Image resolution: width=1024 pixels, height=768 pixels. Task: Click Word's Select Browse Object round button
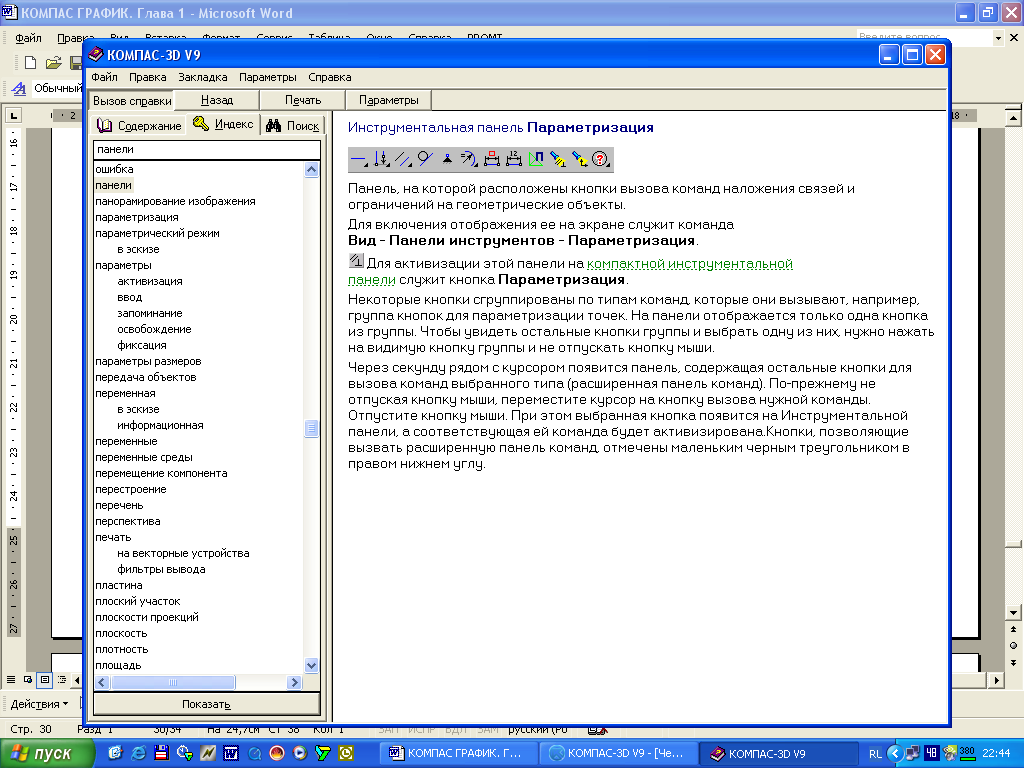[x=1013, y=646]
